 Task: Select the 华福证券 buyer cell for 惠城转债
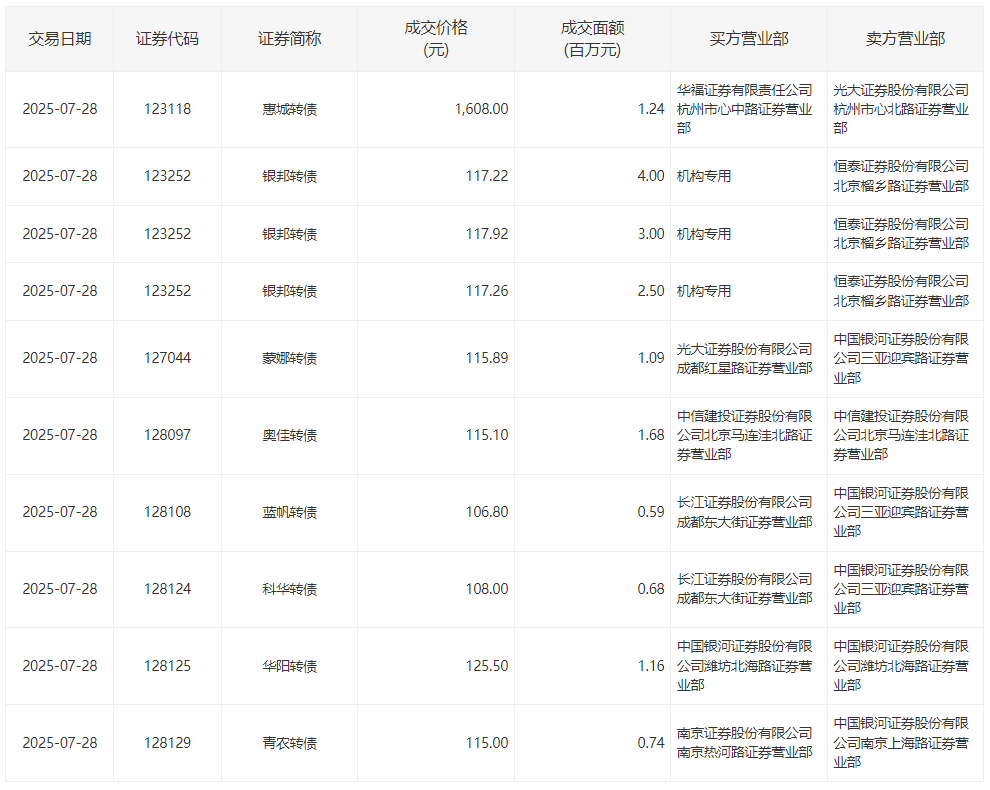coord(745,109)
